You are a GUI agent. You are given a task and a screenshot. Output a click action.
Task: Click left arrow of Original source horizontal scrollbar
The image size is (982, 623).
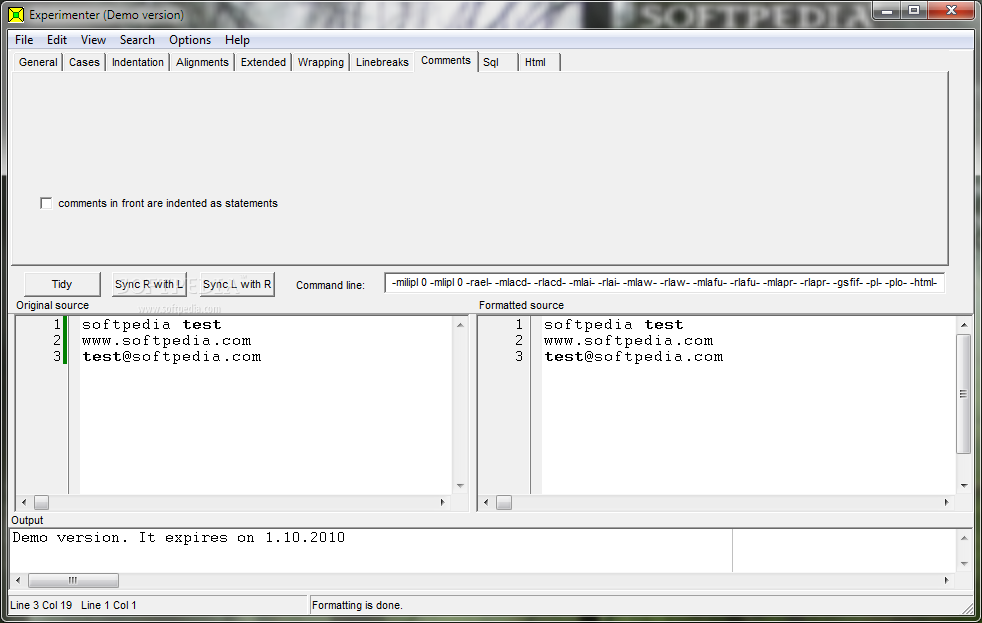[x=24, y=502]
